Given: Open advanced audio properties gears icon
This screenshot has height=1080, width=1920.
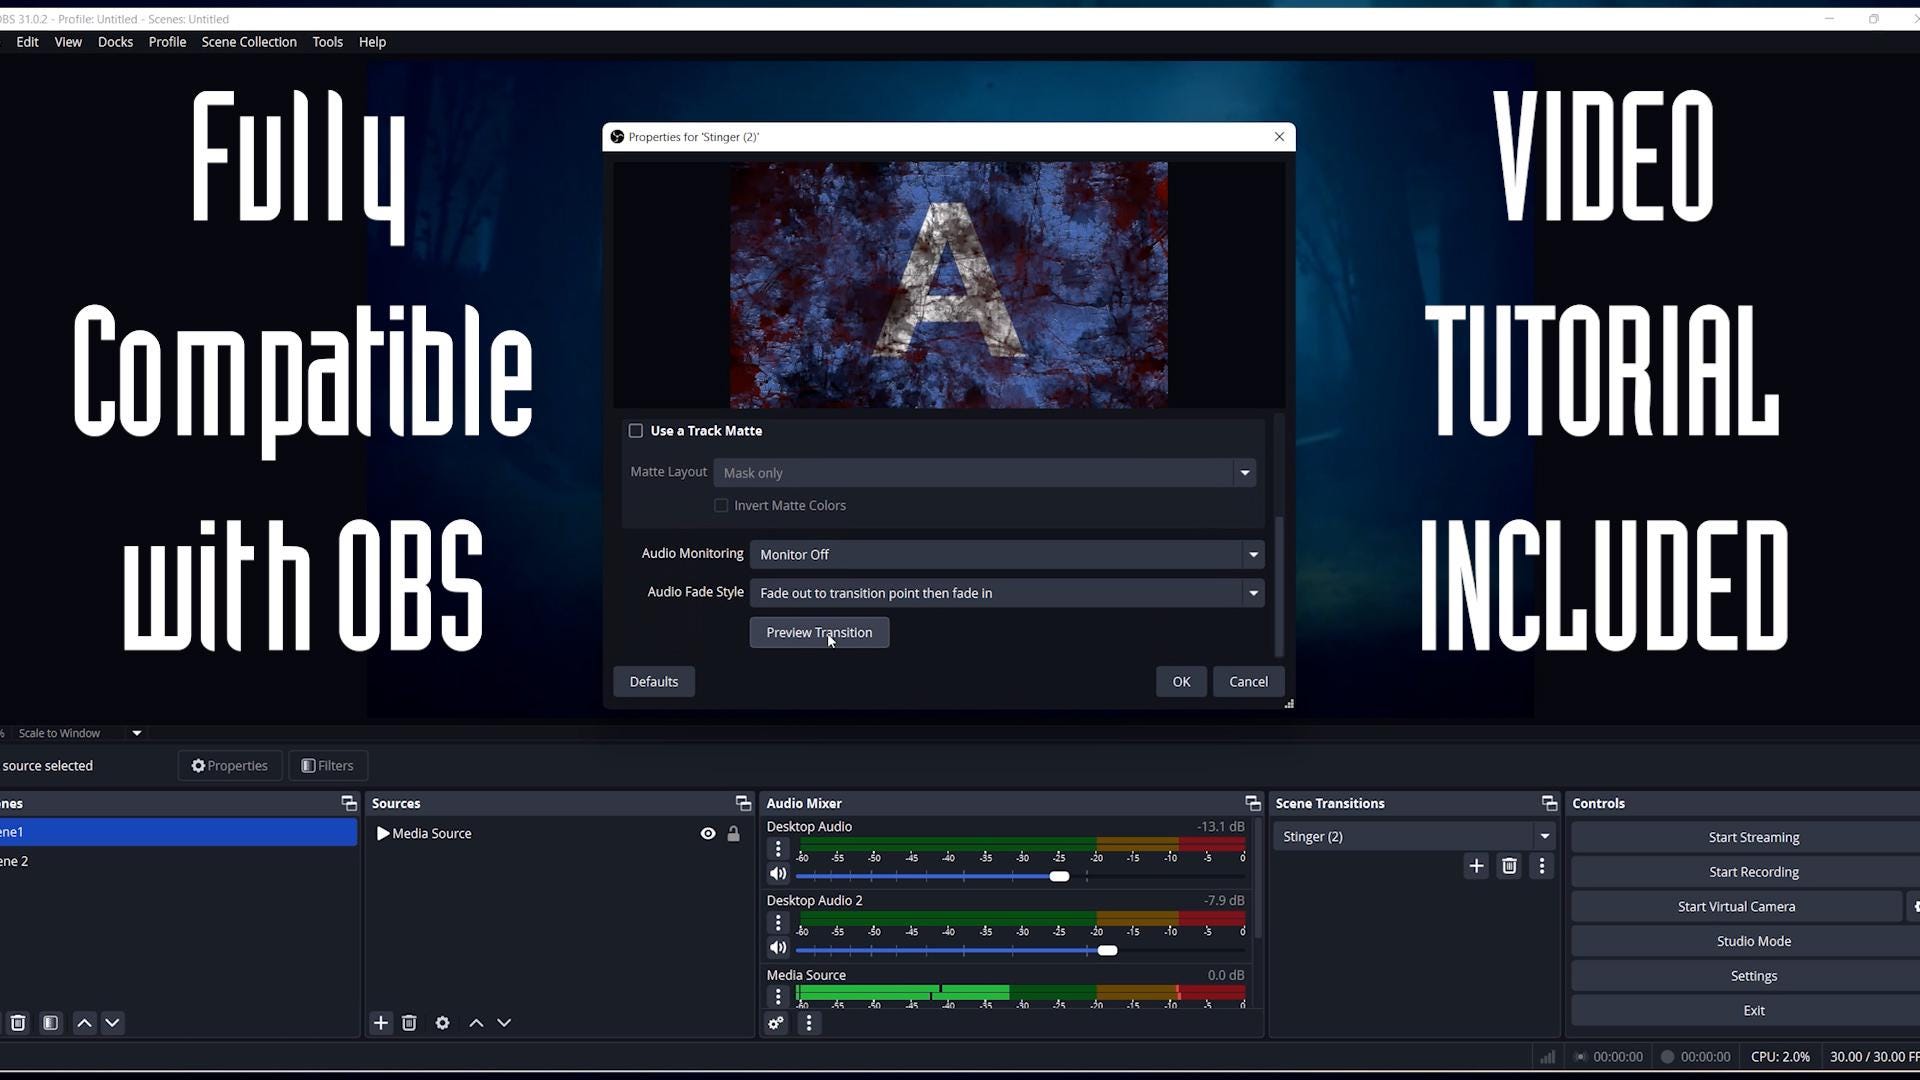Looking at the screenshot, I should [776, 1023].
